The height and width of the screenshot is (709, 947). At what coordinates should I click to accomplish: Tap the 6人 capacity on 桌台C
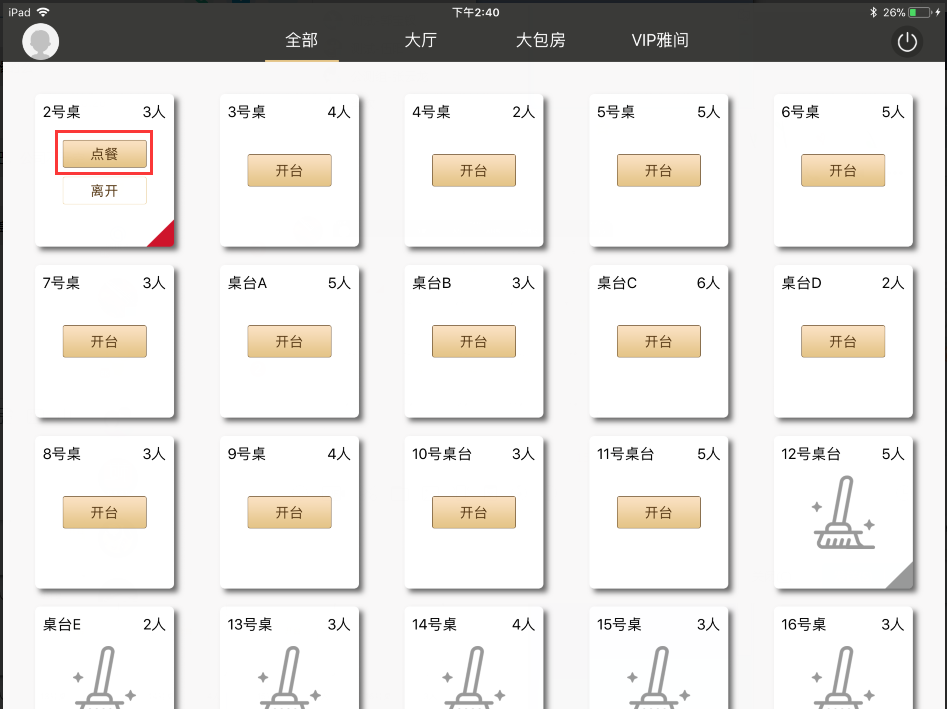coord(708,283)
